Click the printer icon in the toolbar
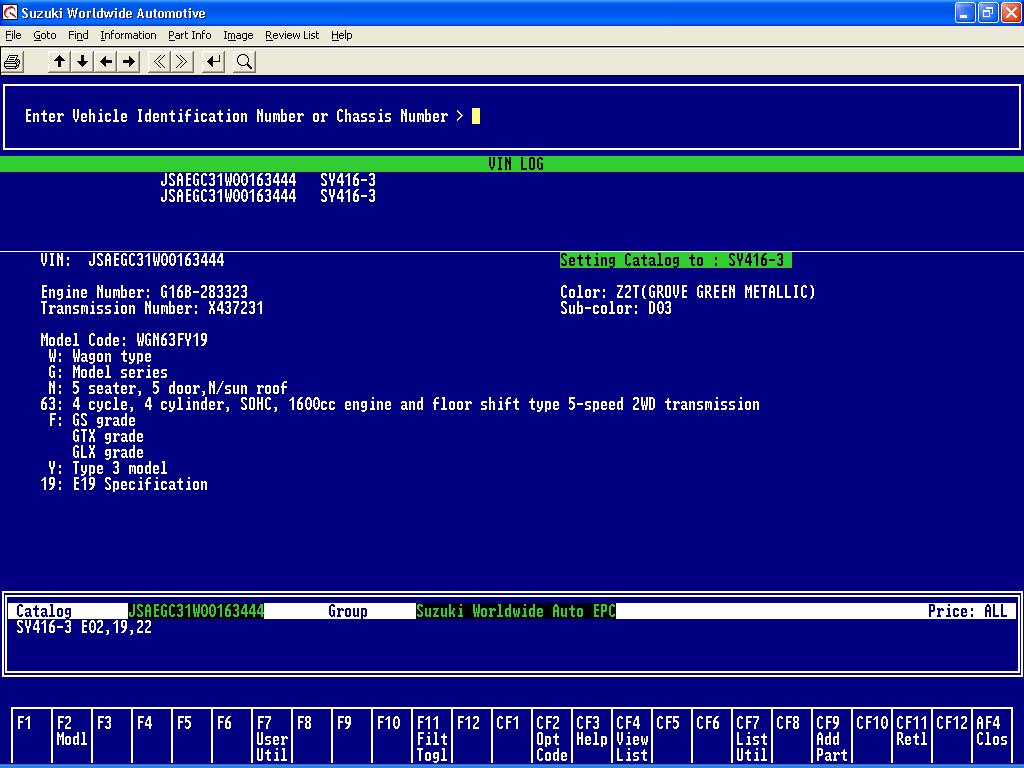This screenshot has width=1024, height=768. tap(12, 62)
